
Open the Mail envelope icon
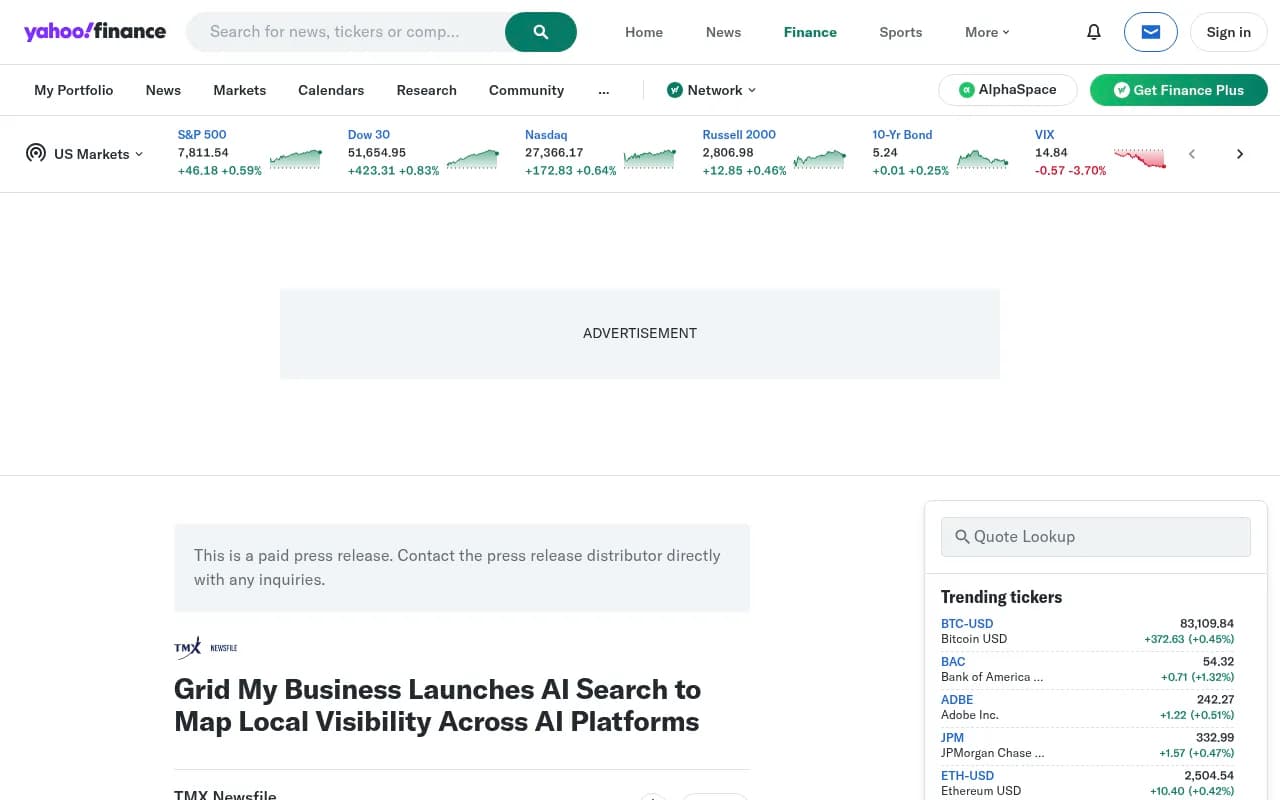pyautogui.click(x=1151, y=32)
